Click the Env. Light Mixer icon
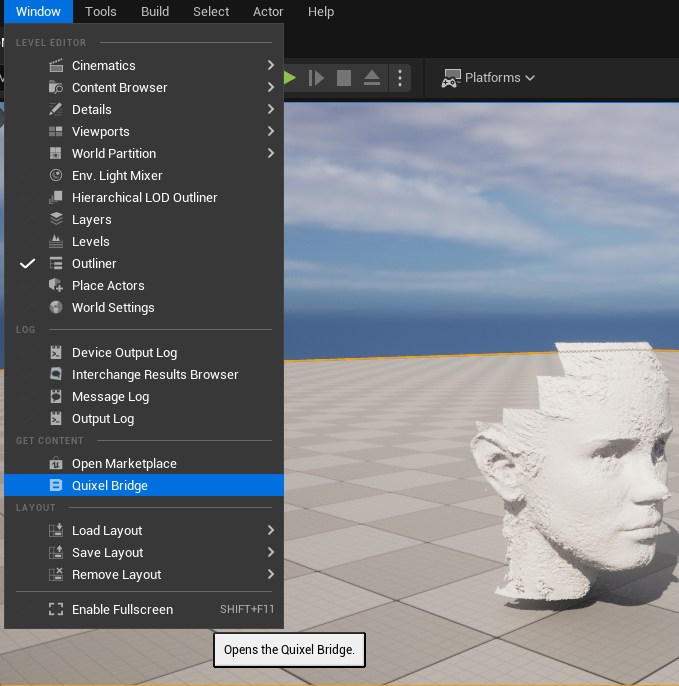This screenshot has width=679, height=686. click(56, 176)
